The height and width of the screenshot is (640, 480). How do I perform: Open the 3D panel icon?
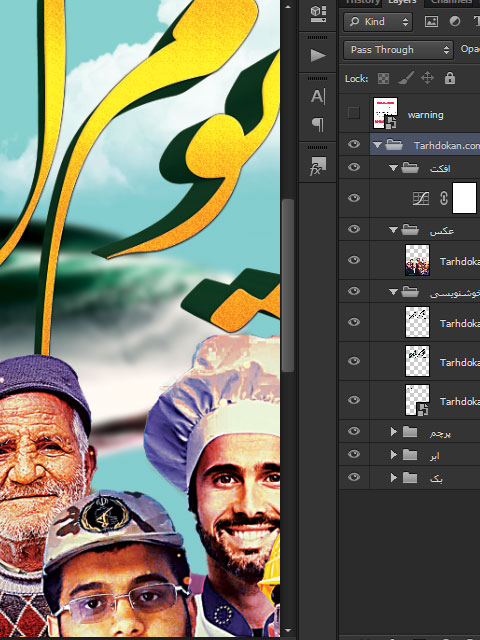[318, 14]
